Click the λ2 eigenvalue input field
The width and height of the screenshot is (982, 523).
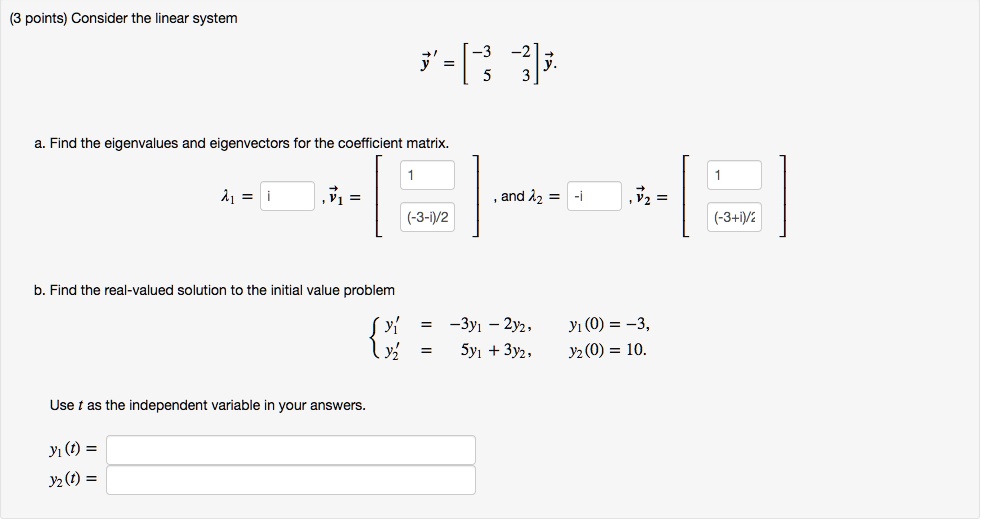point(594,197)
